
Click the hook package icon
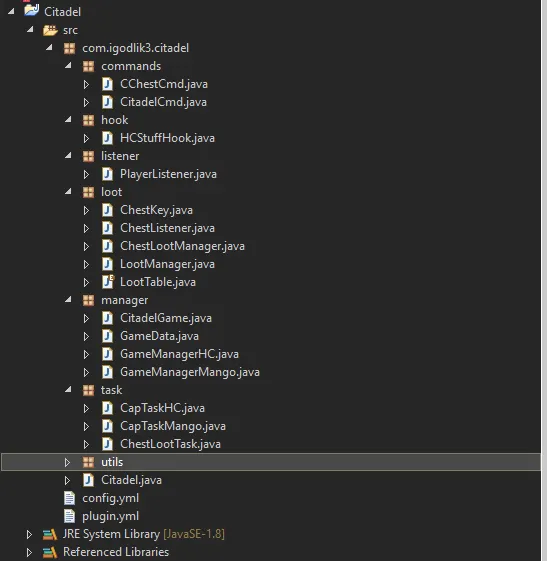coord(88,120)
